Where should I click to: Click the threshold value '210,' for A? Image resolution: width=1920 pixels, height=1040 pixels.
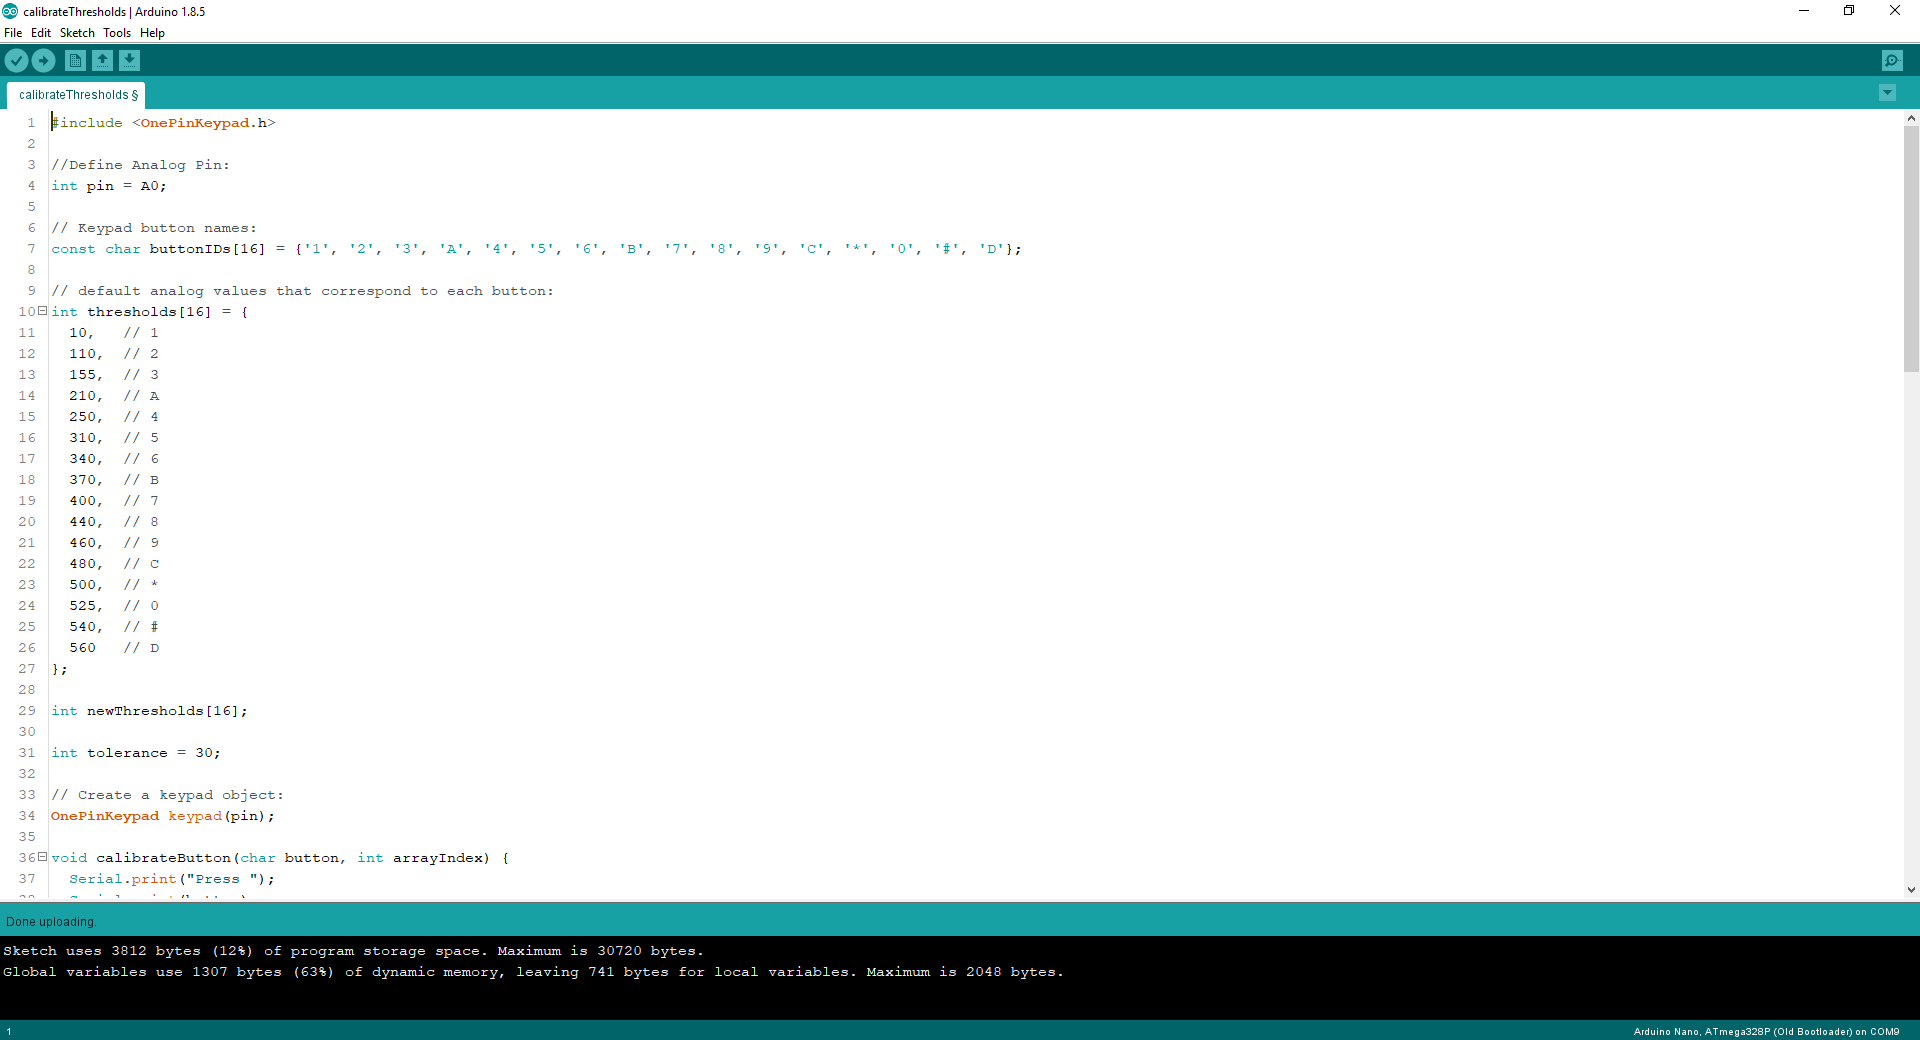point(86,396)
